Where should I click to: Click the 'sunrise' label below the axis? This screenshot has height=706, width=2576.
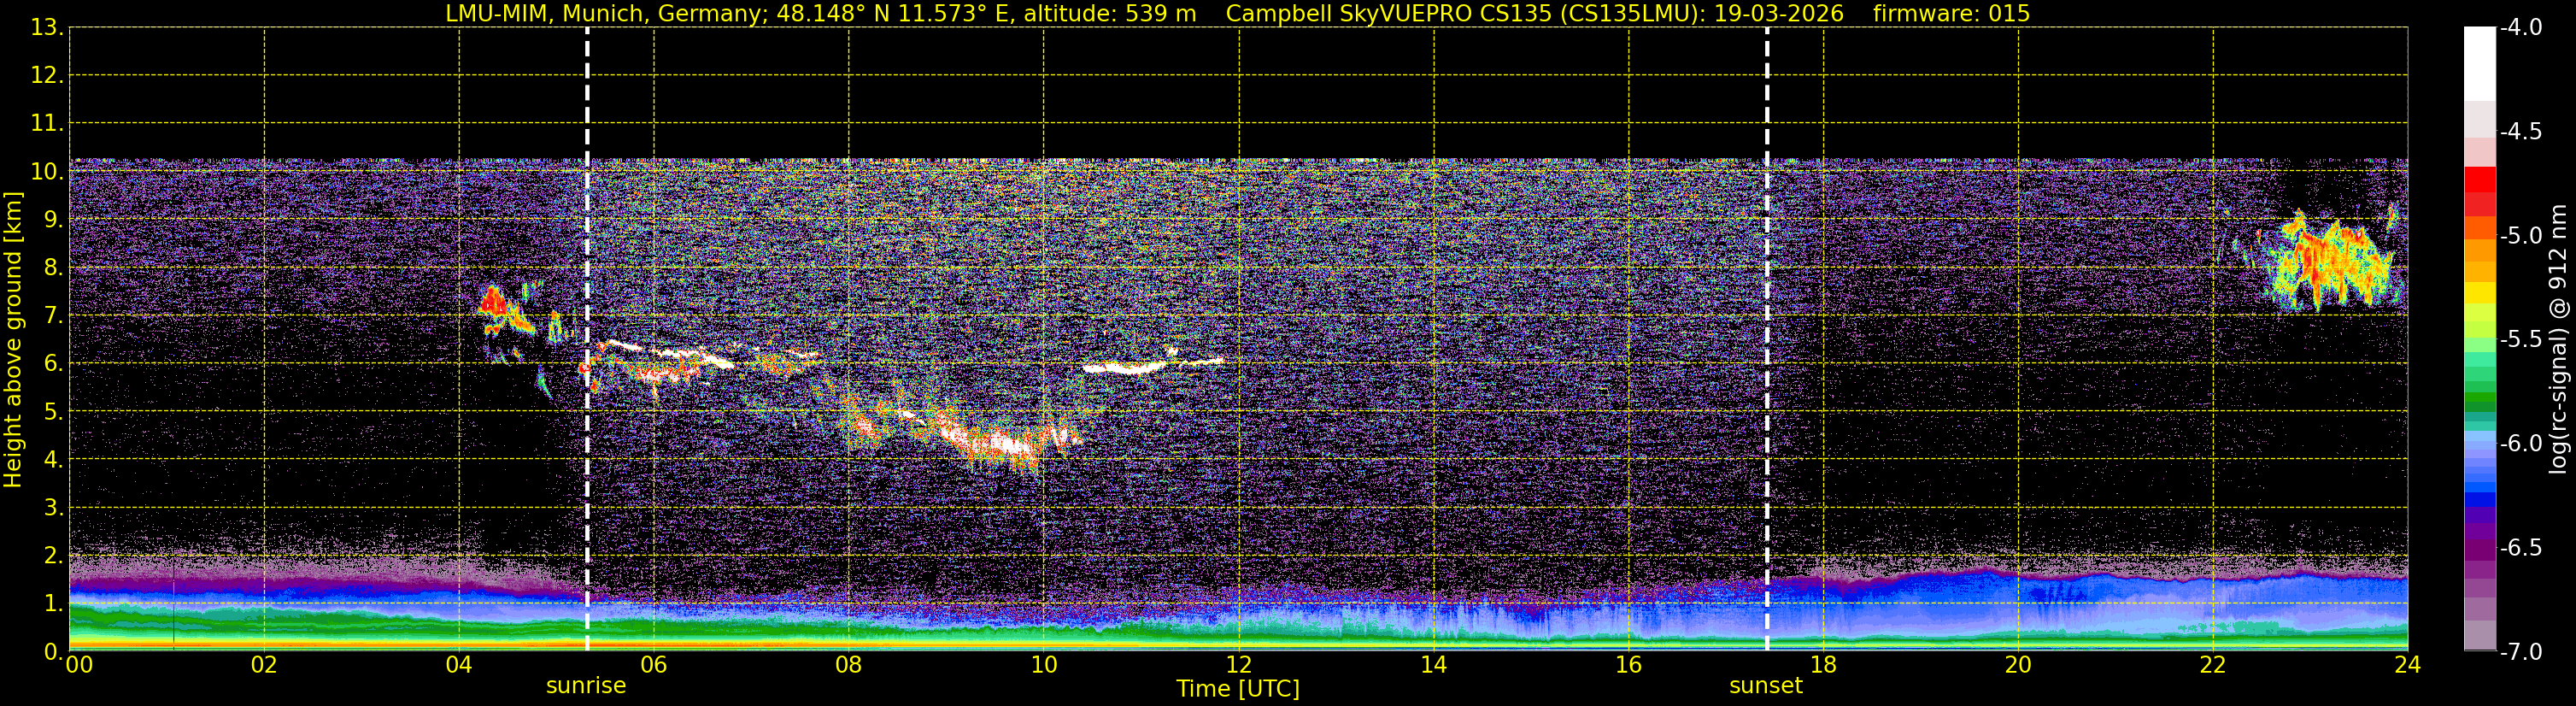click(x=586, y=686)
